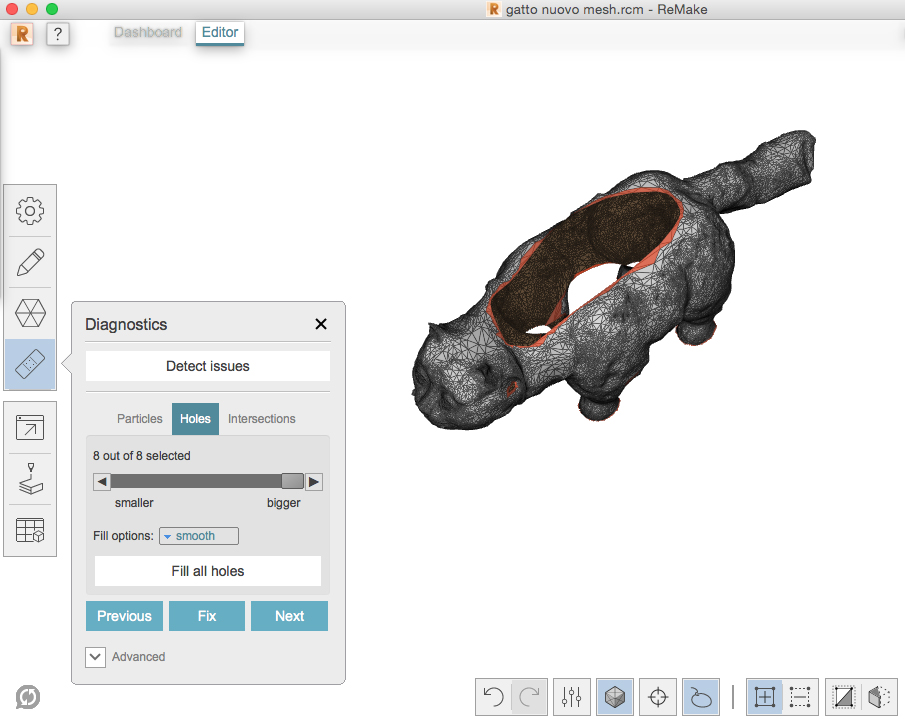The image size is (905, 719).
Task: Select the dashed rectangle selection icon
Action: click(x=801, y=697)
